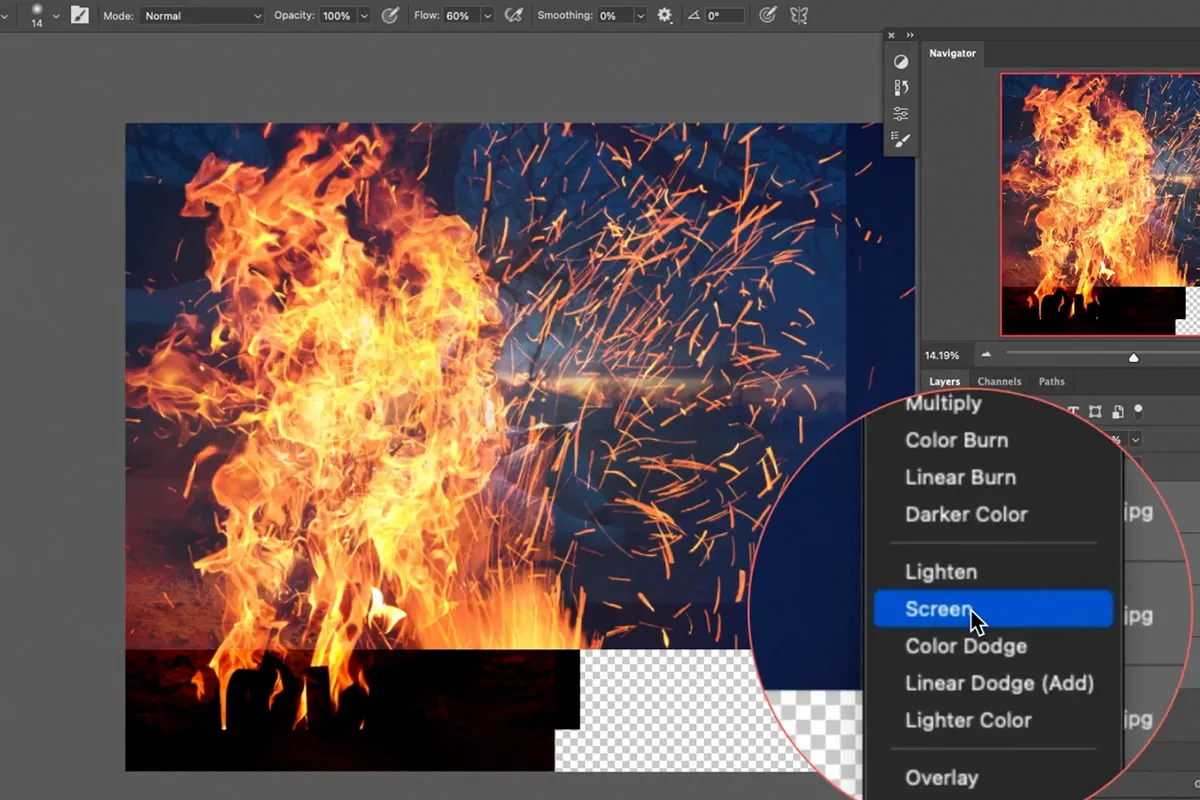Expand the Flow percentage dropdown
Image resolution: width=1200 pixels, height=800 pixels.
[487, 15]
